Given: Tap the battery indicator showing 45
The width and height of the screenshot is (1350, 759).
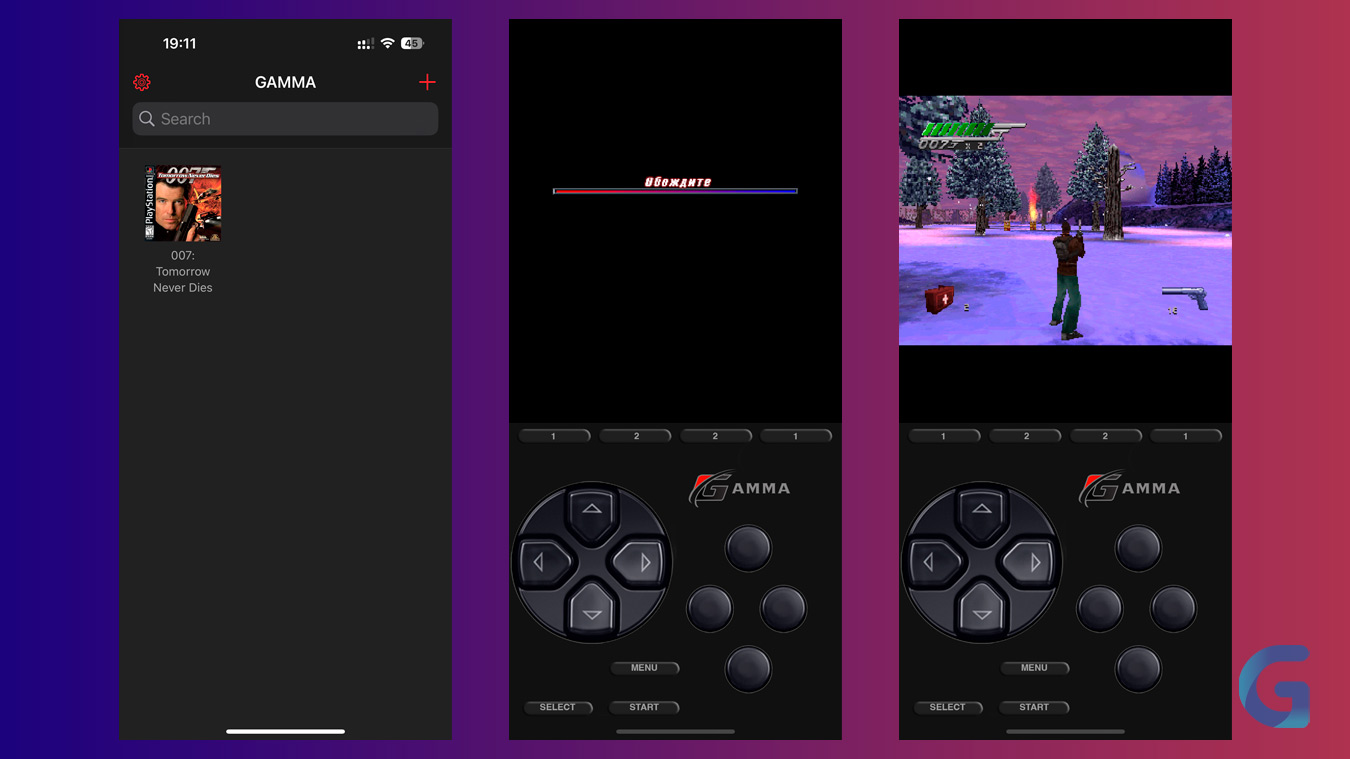Looking at the screenshot, I should tap(412, 44).
